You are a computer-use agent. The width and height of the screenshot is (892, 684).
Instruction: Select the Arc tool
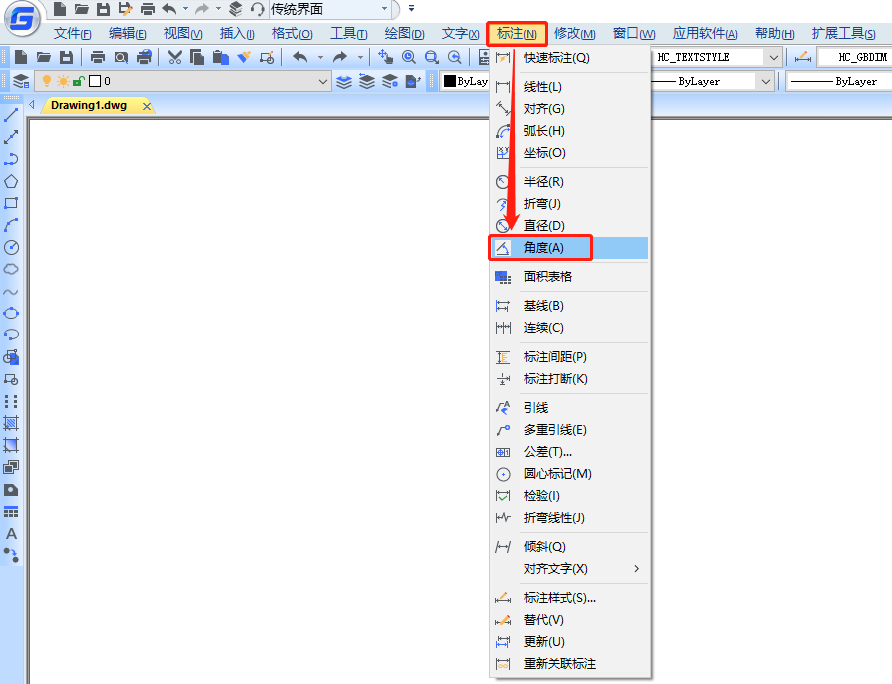[11, 225]
